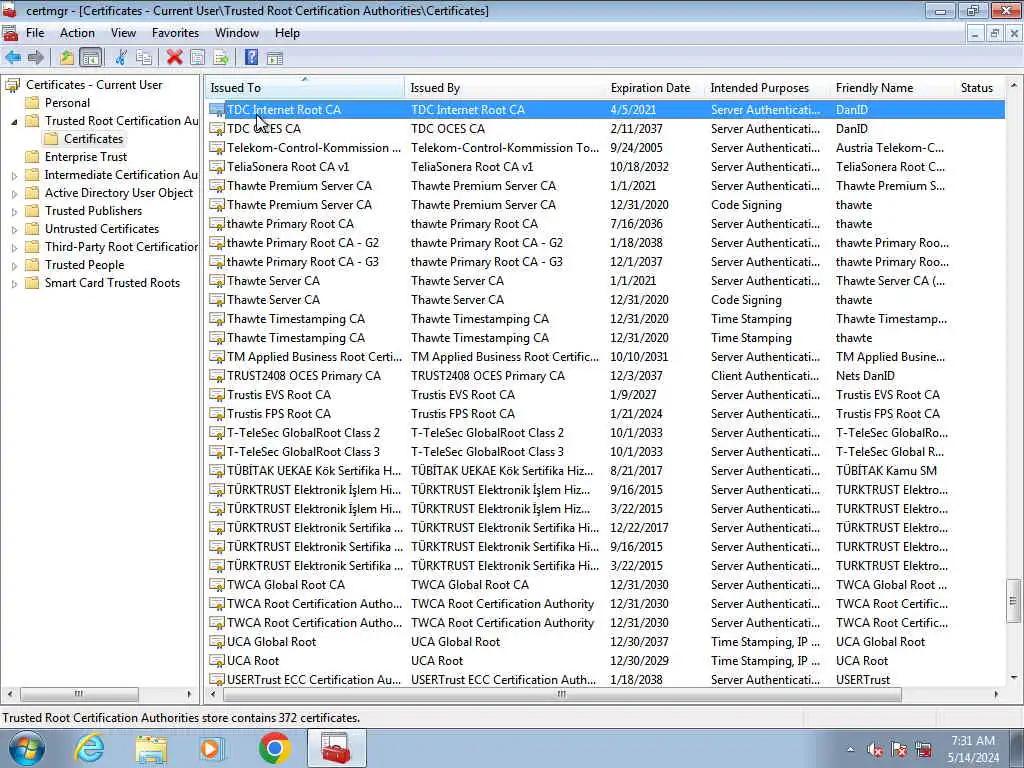This screenshot has width=1024, height=768.
Task: Expand Smart Card Trusted Roots node
Action: 14,283
